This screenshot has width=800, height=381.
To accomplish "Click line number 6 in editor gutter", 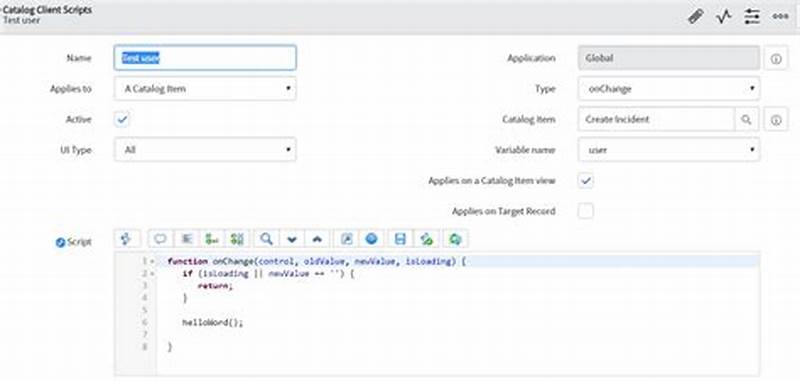I will point(145,322).
